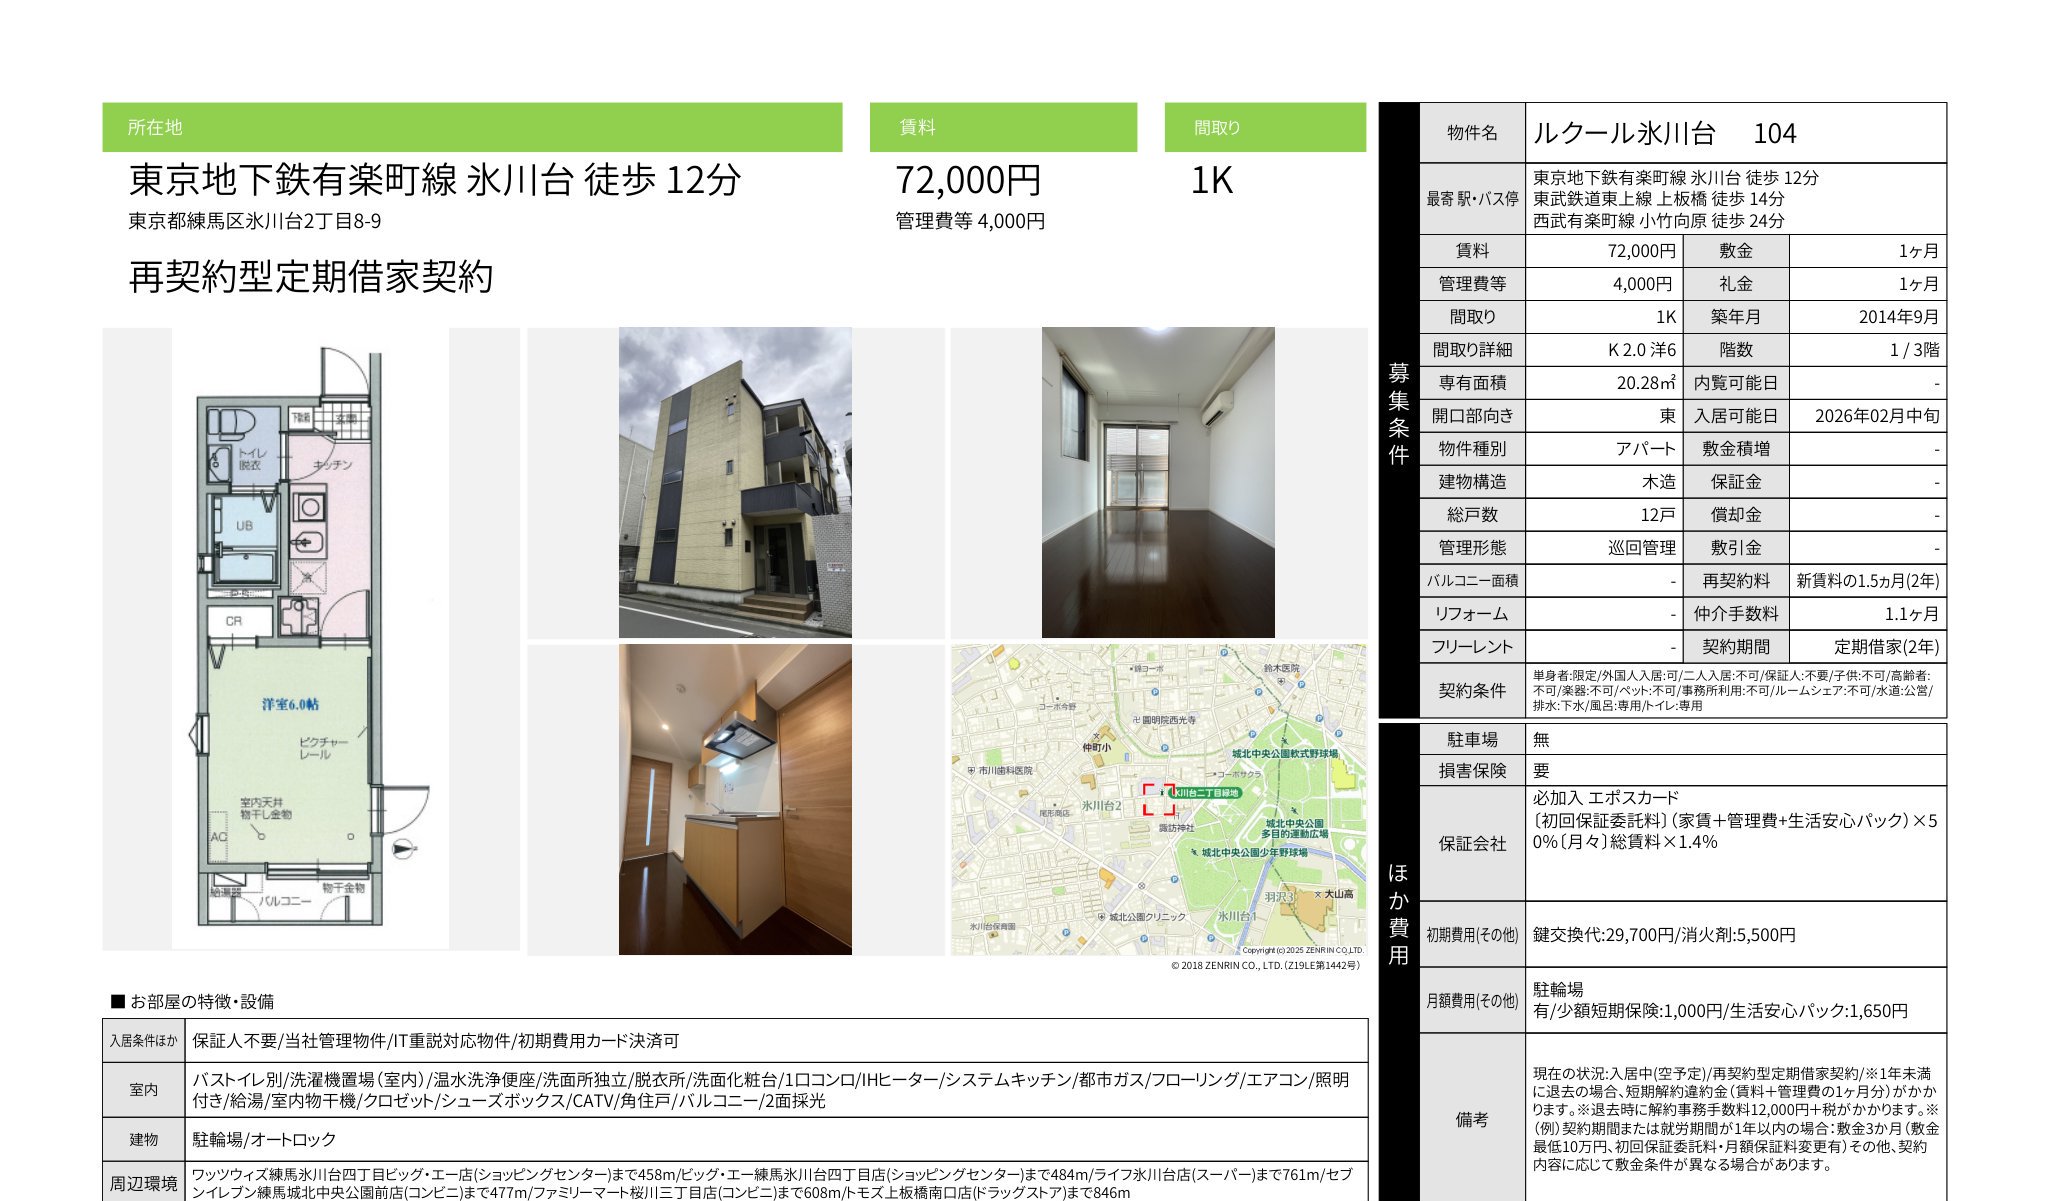Click the floor plan thumbnail image
Image resolution: width=2056 pixels, height=1201 pixels.
[310, 638]
